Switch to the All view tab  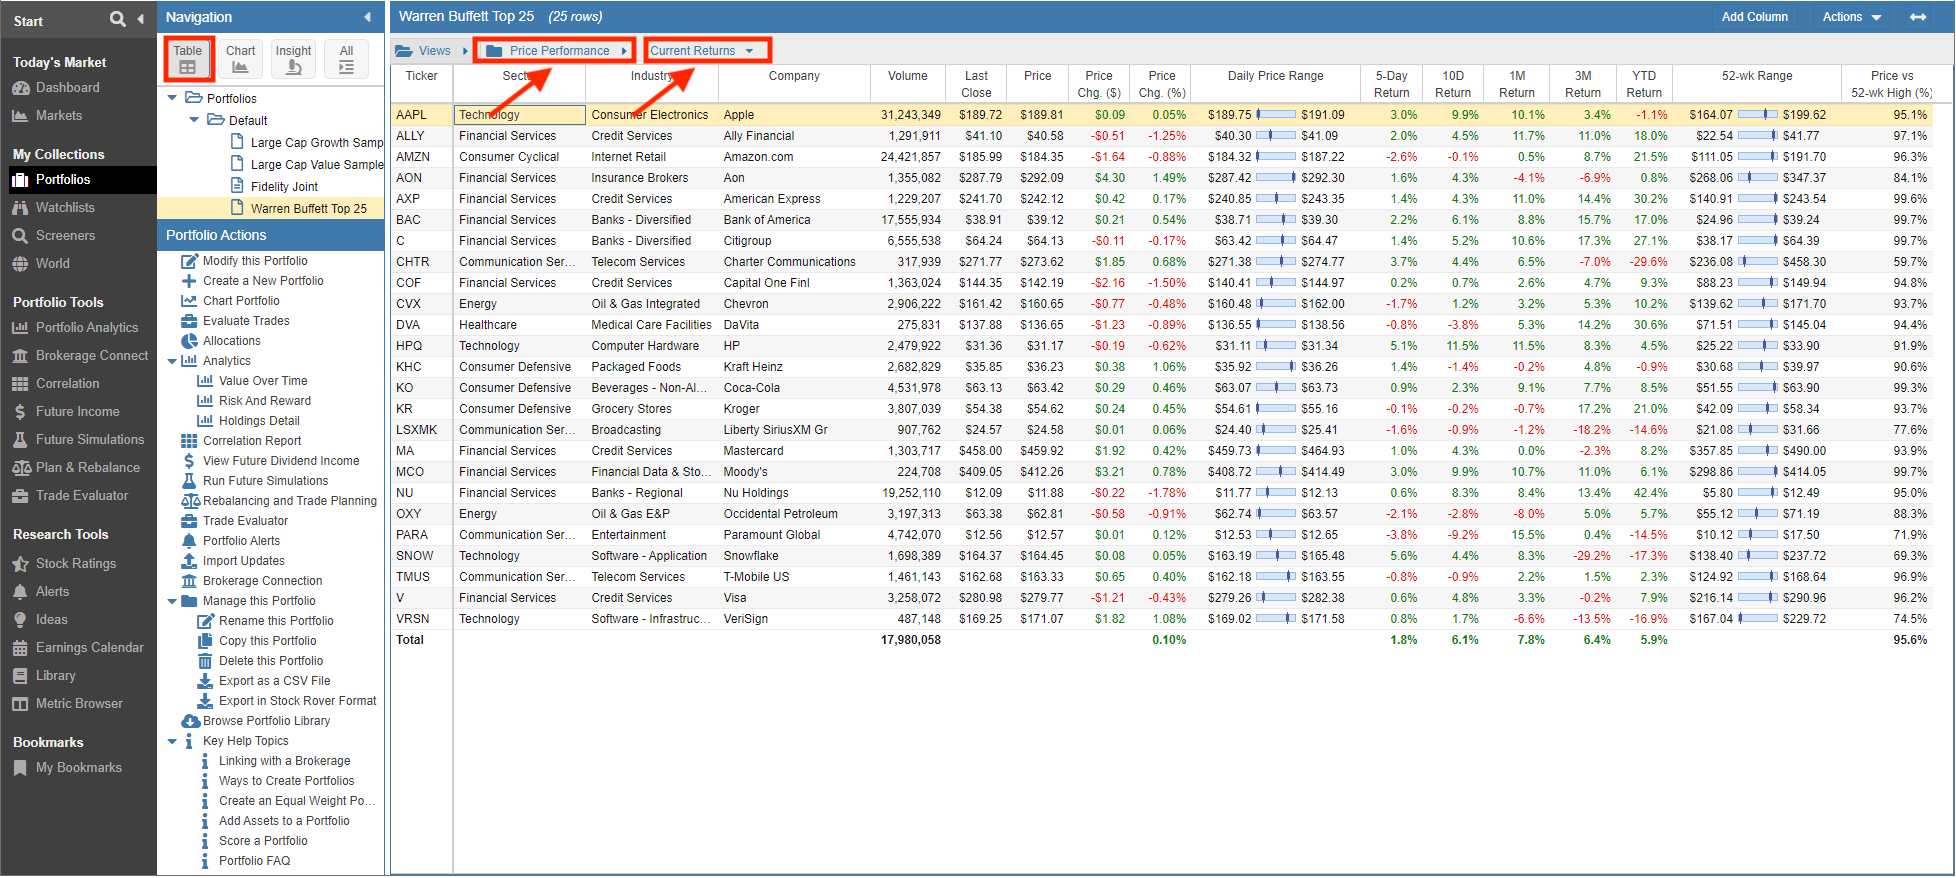pyautogui.click(x=346, y=59)
